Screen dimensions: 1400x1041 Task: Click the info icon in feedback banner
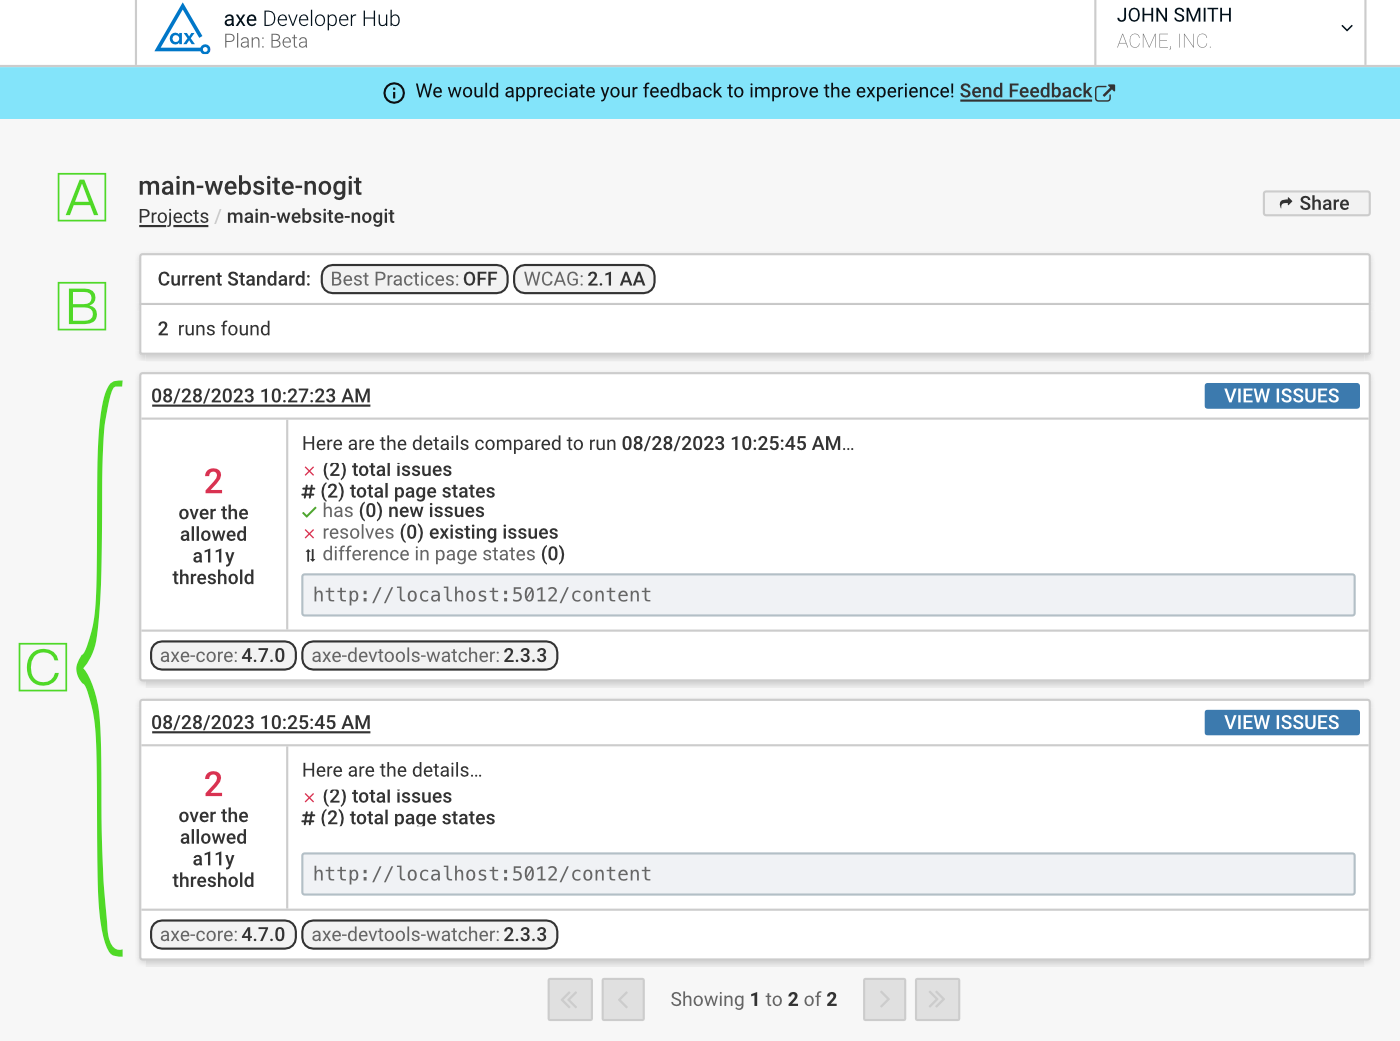(394, 93)
